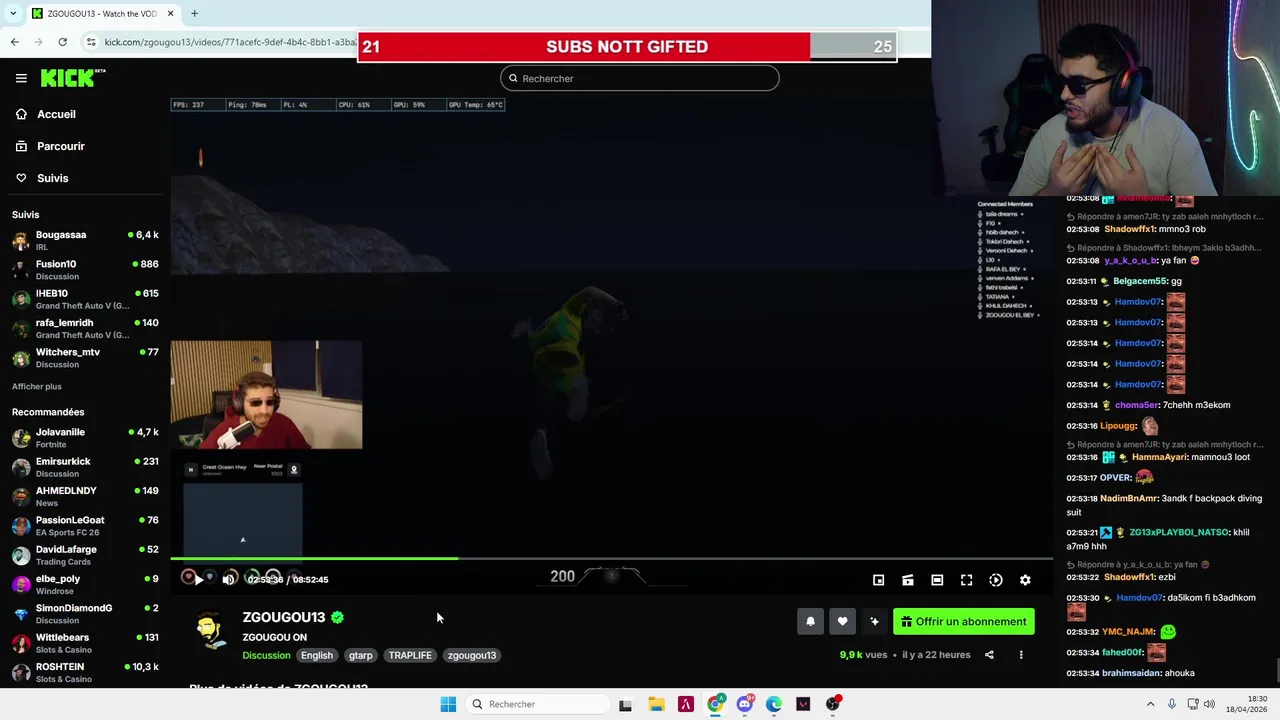Open Jolavanille recommended channel
Image resolution: width=1280 pixels, height=720 pixels.
click(85, 438)
